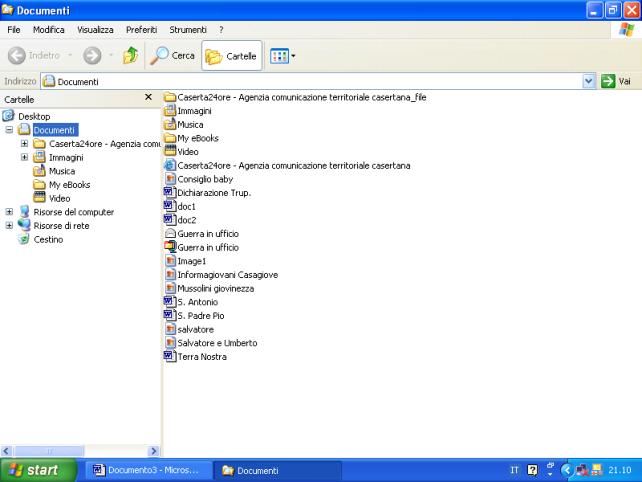The width and height of the screenshot is (642, 482).
Task: Select the Guerra in ufficio mail icon
Action: [170, 234]
